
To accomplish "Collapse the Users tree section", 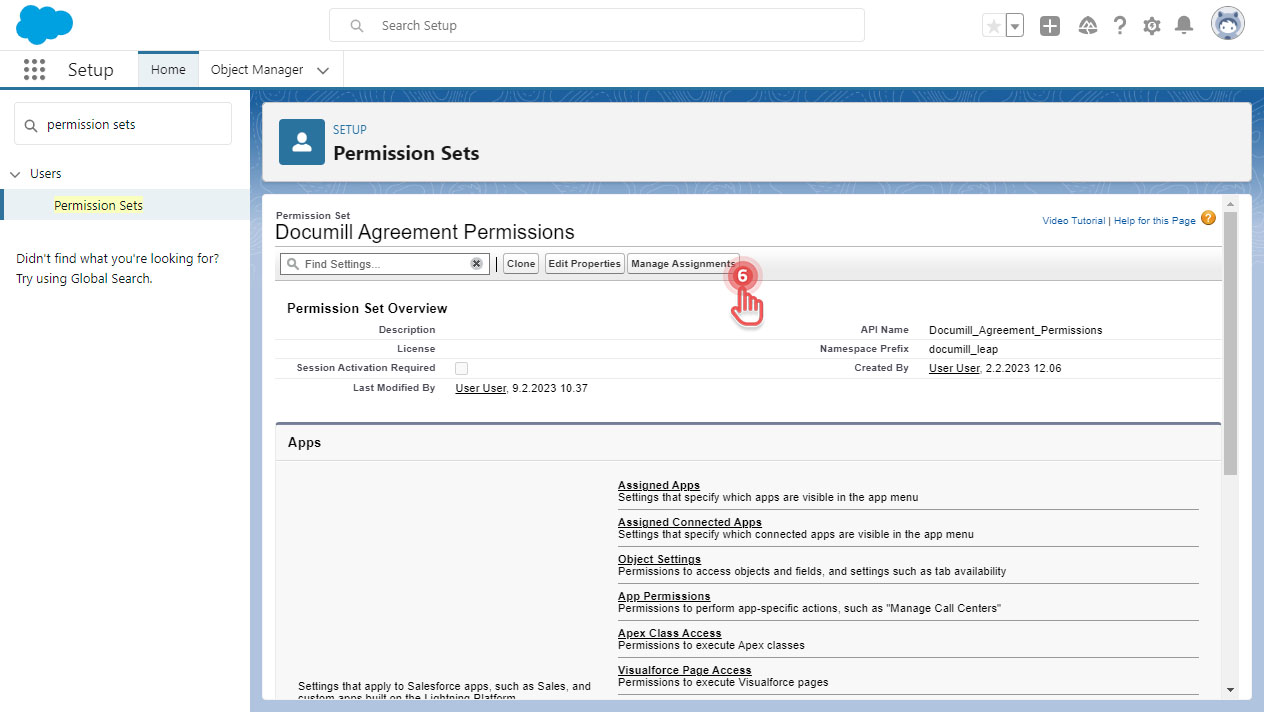I will coord(15,174).
